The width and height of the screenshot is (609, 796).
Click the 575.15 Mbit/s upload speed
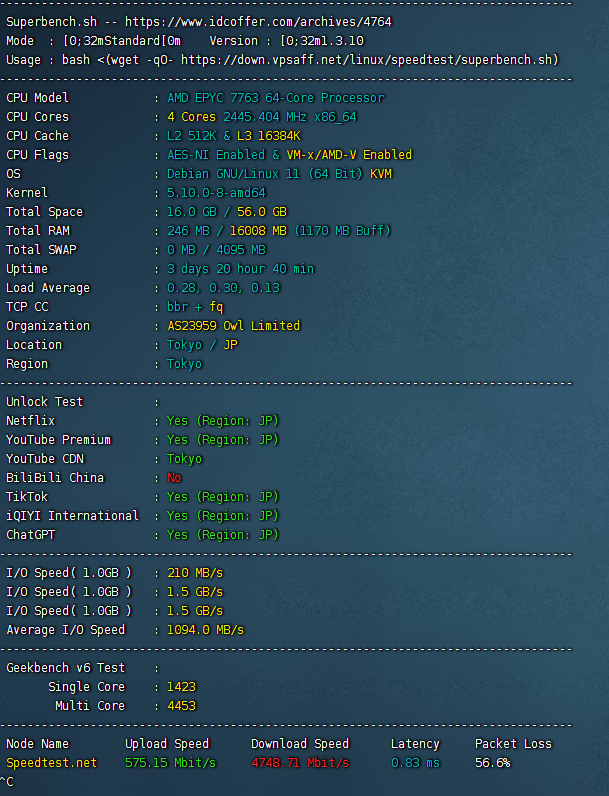[170, 763]
